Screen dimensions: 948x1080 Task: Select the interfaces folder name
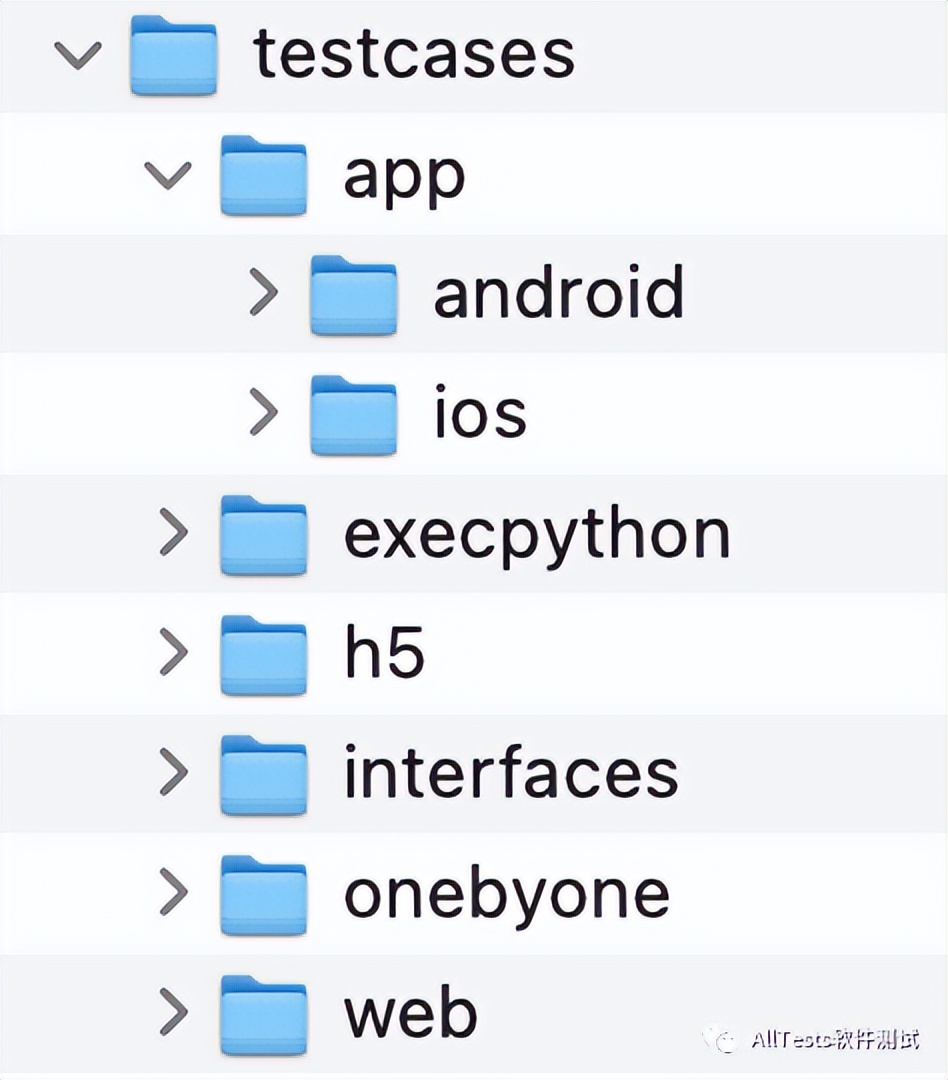(511, 771)
